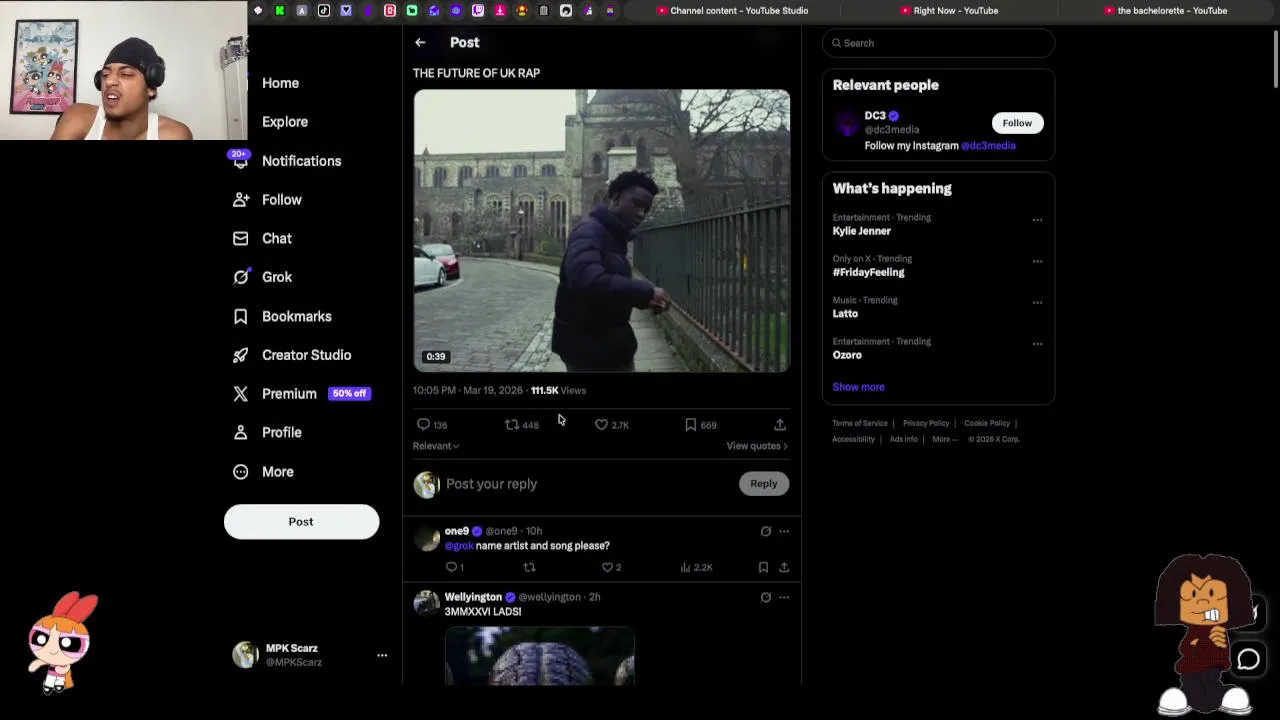The image size is (1280, 720).
Task: Repost one9's comment
Action: click(x=529, y=568)
